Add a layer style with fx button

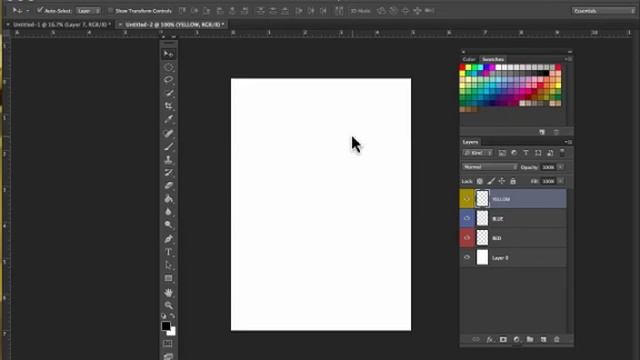489,339
